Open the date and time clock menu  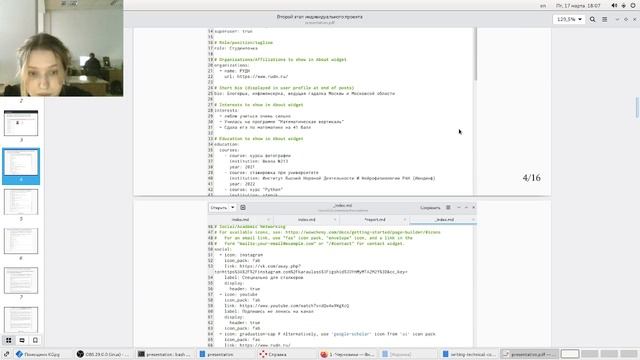pos(578,6)
